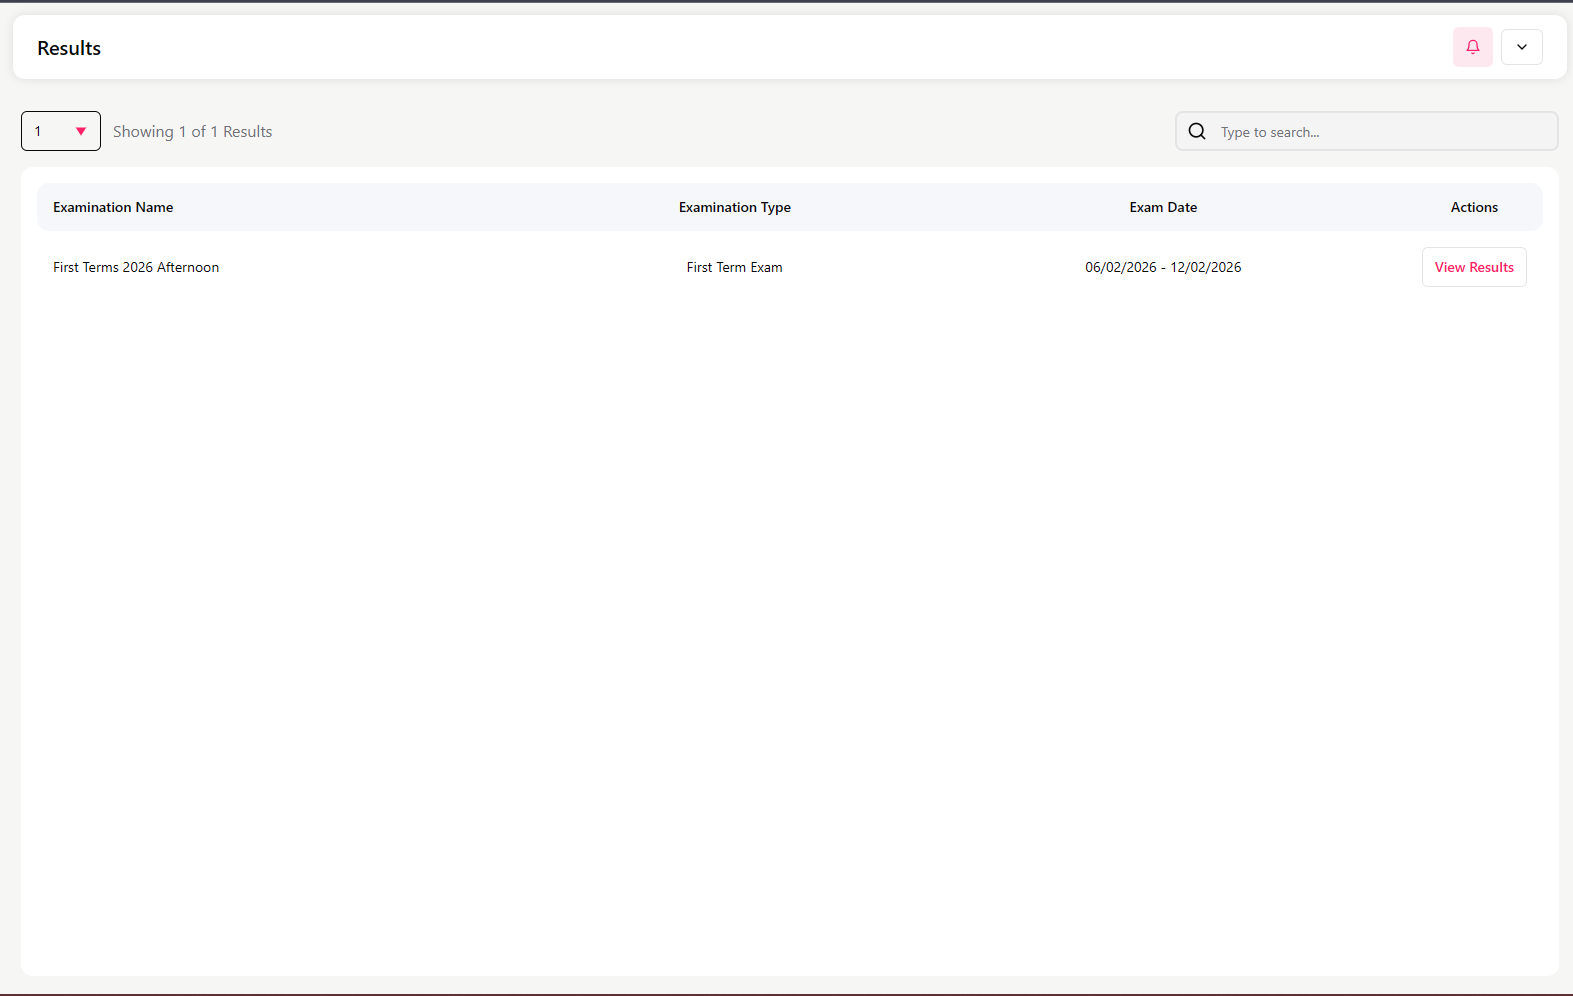The width and height of the screenshot is (1573, 996).
Task: Sort by Examination Name column header
Action: (x=113, y=207)
